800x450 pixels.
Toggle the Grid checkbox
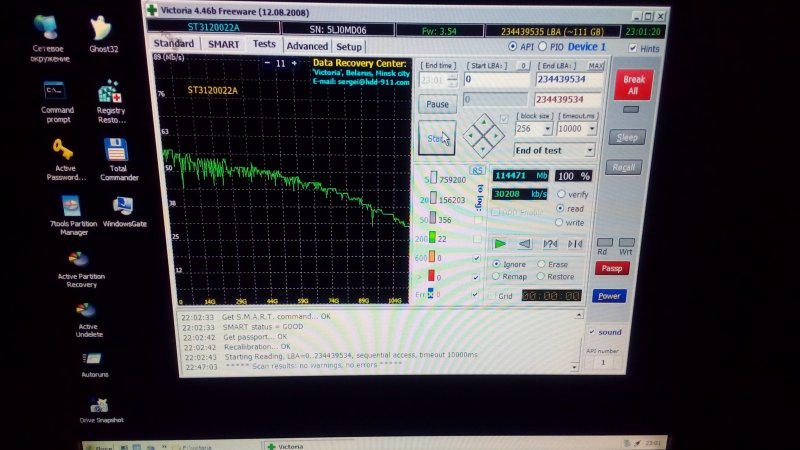click(492, 296)
